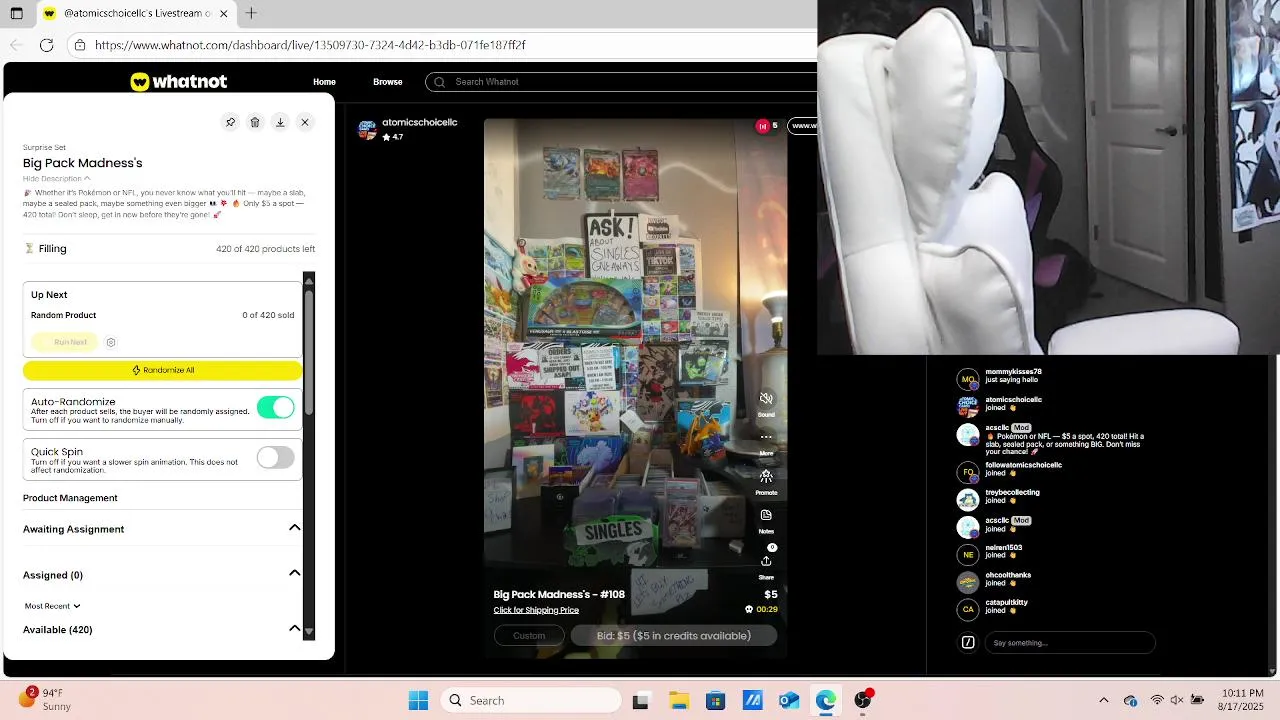Reload the page with browser refresh

coord(46,45)
